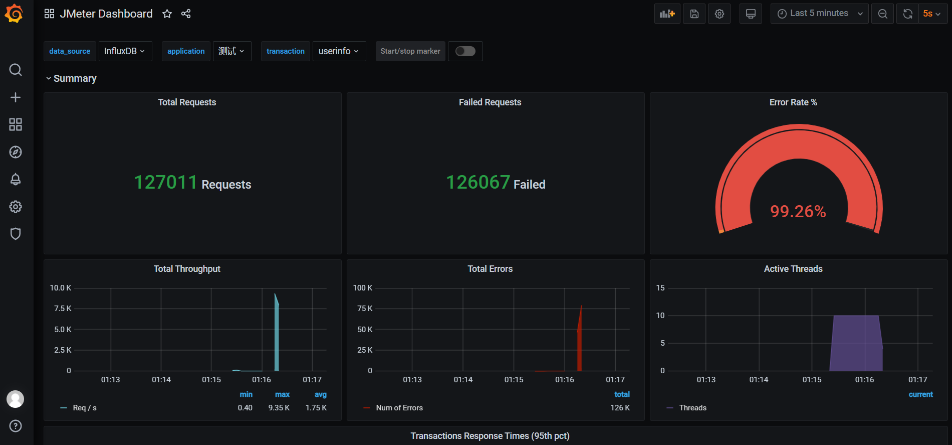Click the 126 K total errors value
The image size is (952, 445).
tap(620, 407)
